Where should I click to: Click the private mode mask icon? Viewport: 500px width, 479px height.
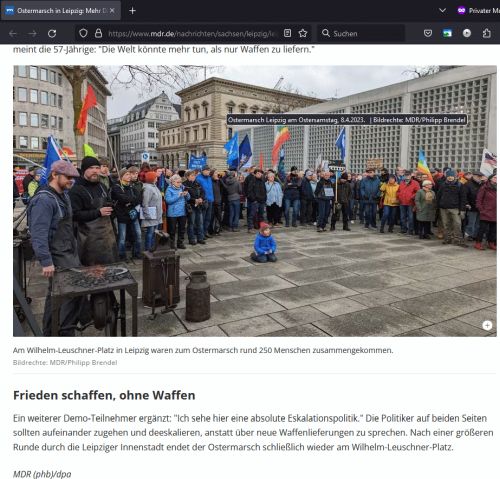[461, 11]
